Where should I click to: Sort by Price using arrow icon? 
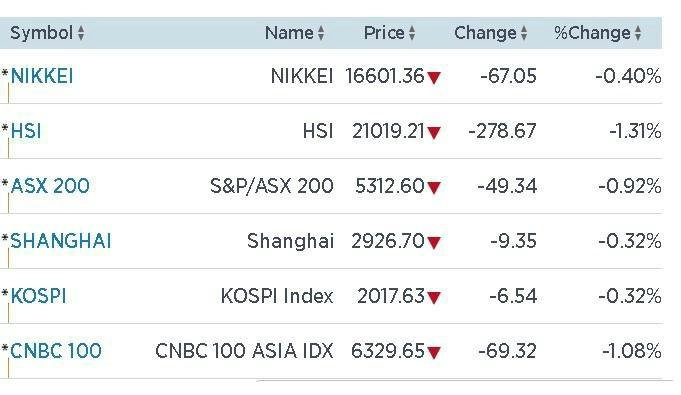412,33
